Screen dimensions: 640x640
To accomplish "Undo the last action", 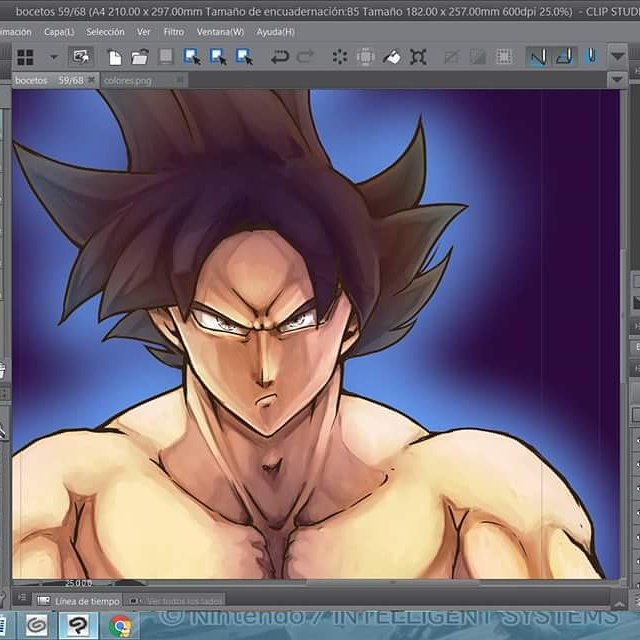I will pos(280,57).
